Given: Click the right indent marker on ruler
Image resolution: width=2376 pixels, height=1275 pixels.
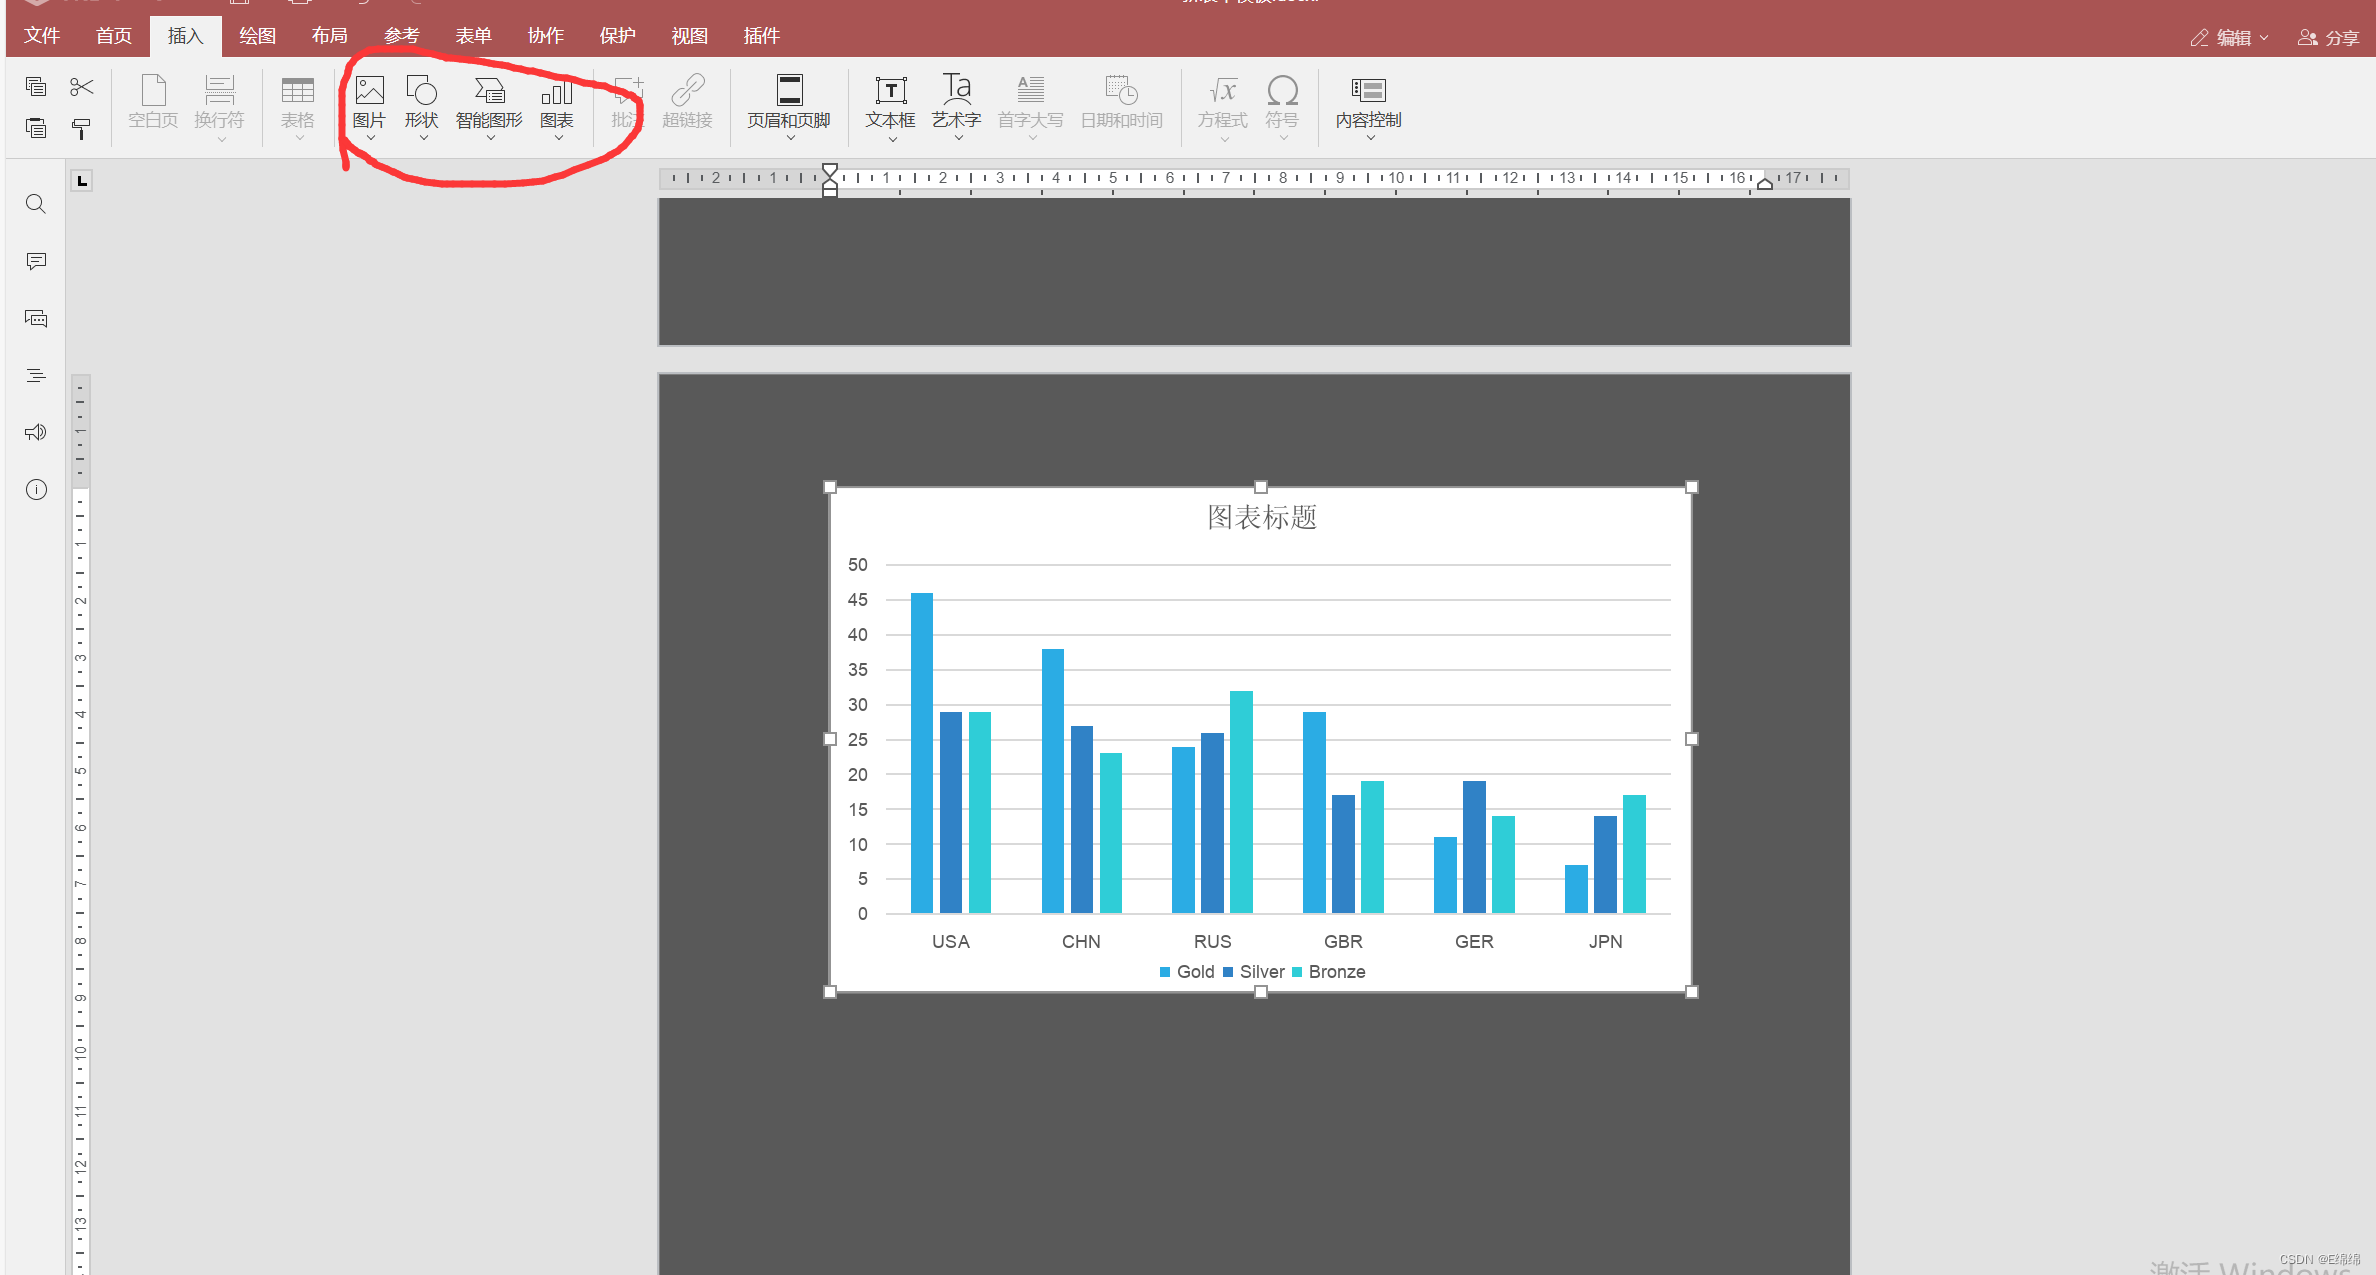Looking at the screenshot, I should point(1765,183).
